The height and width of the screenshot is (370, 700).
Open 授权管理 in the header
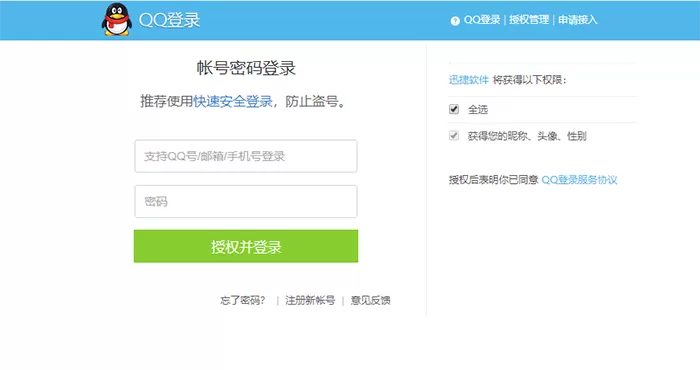(x=529, y=20)
